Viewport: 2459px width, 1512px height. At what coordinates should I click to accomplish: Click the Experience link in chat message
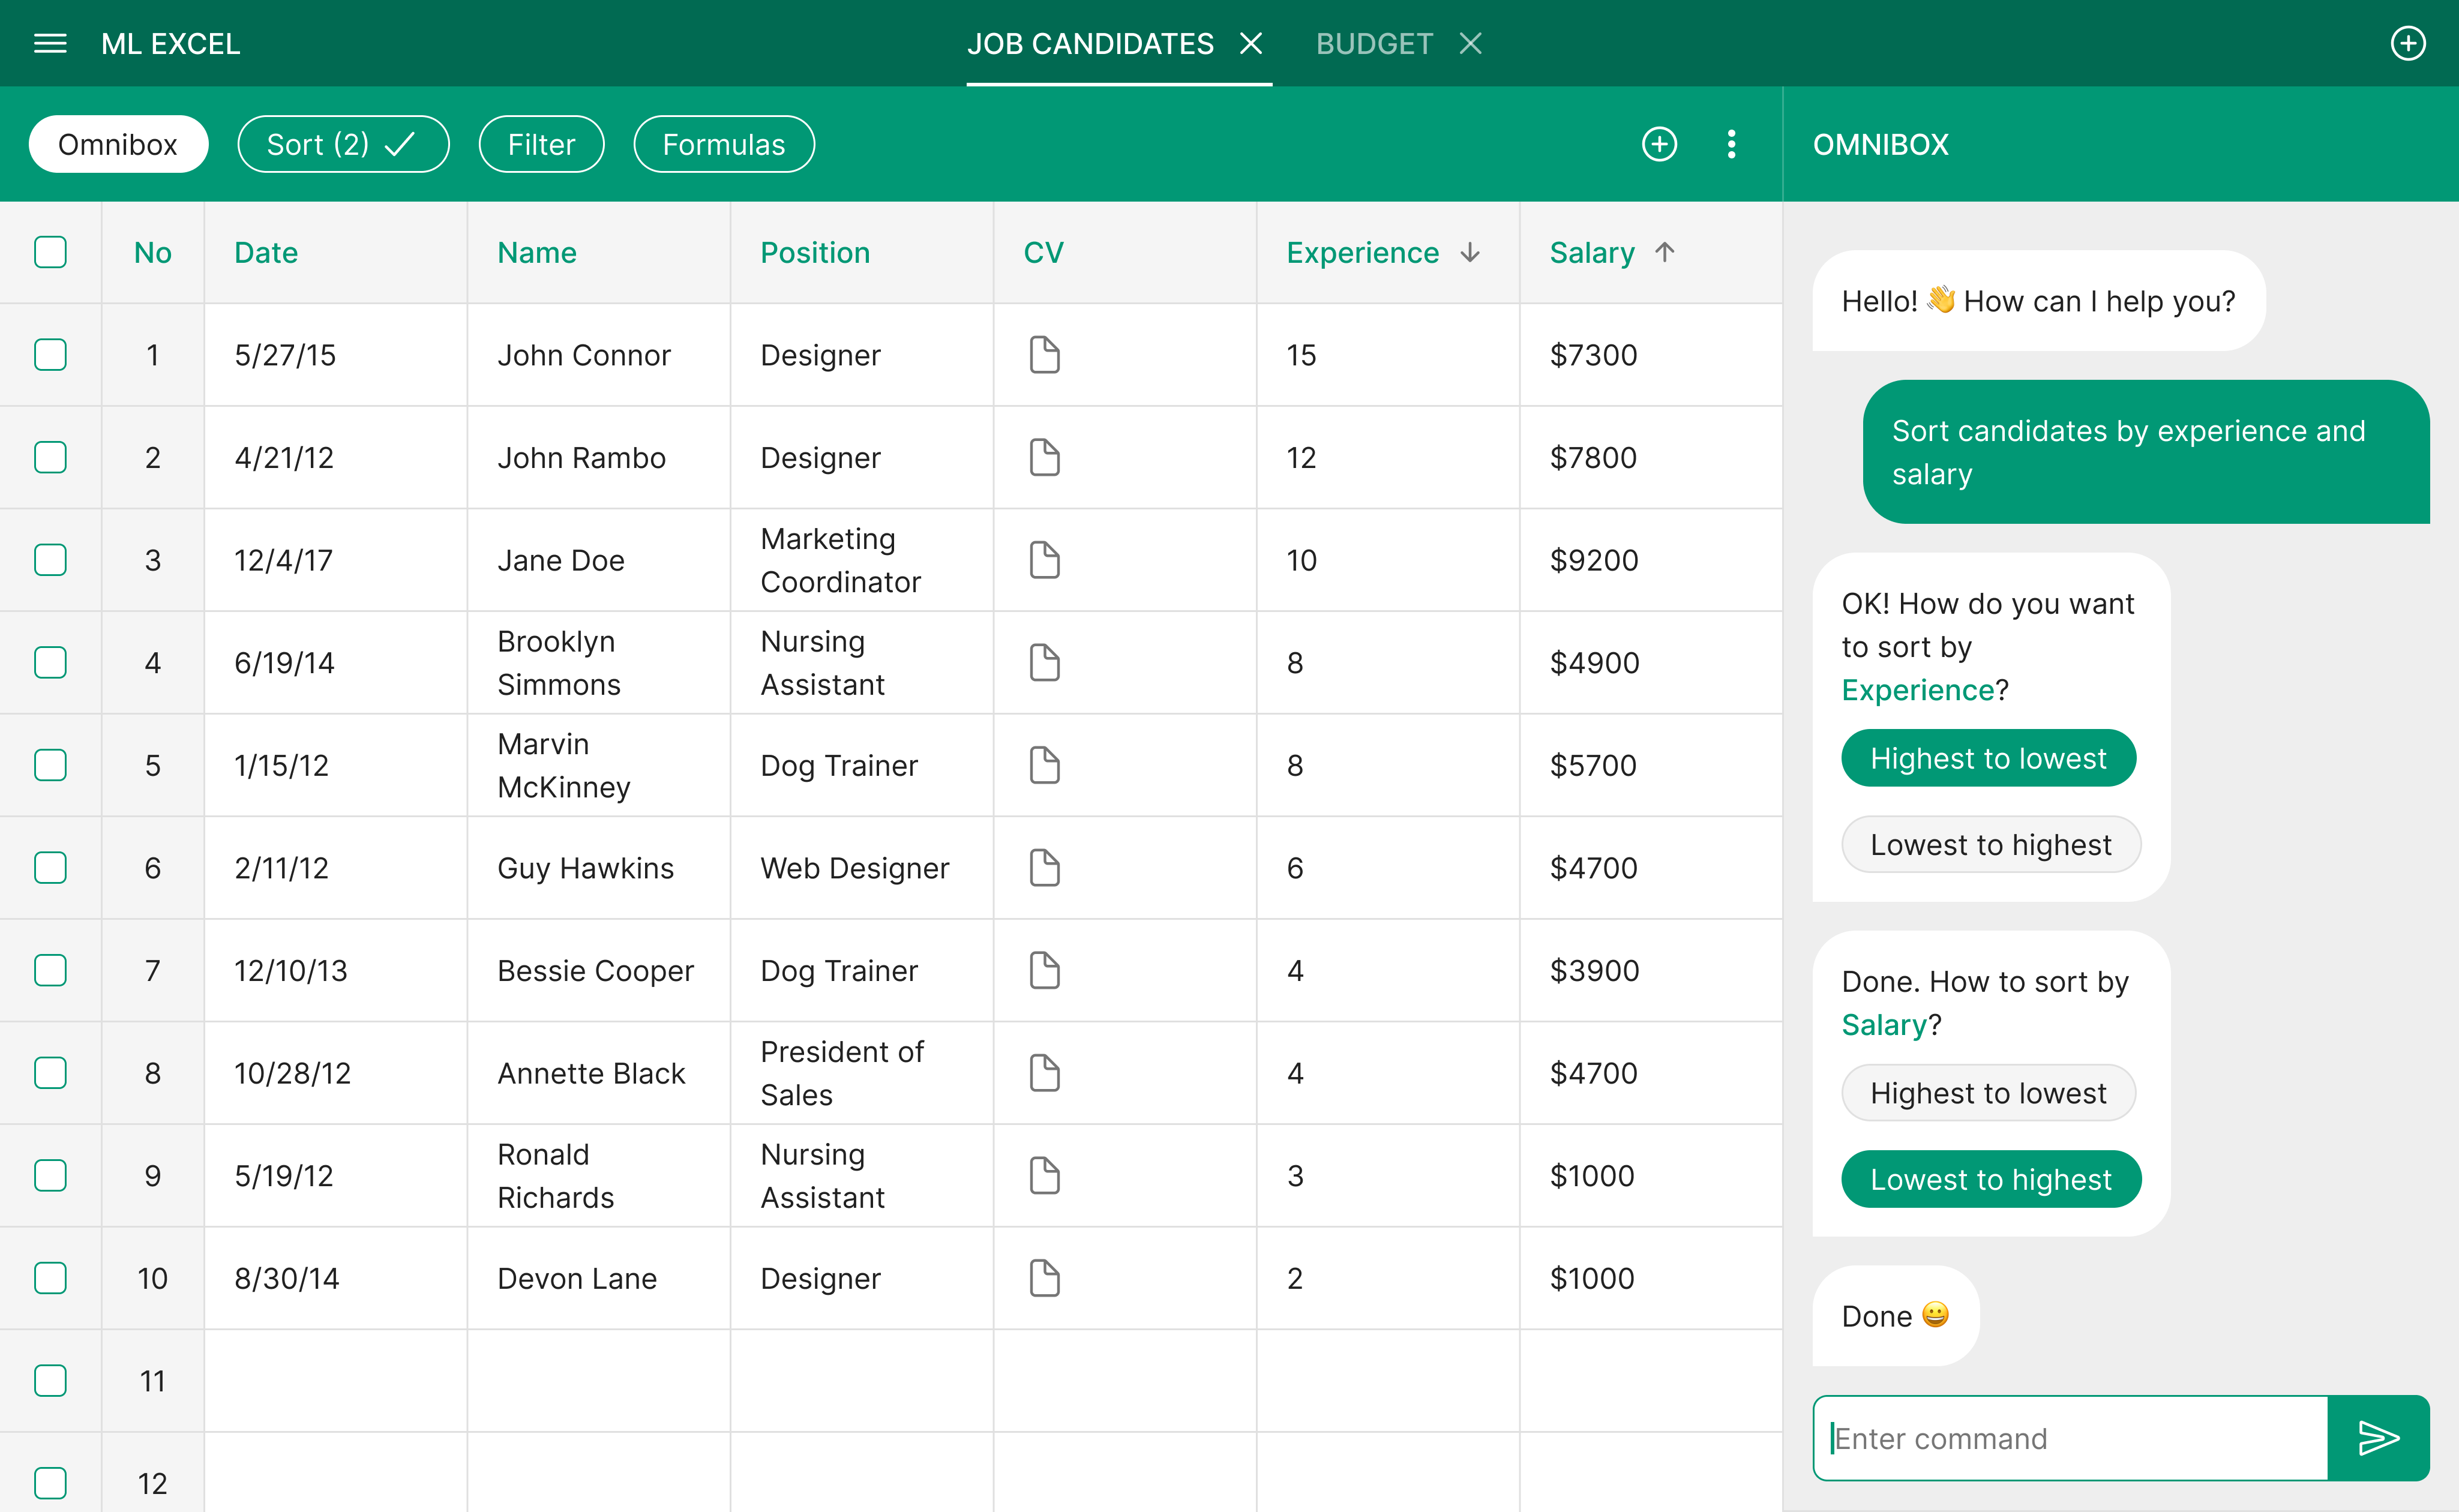1918,690
